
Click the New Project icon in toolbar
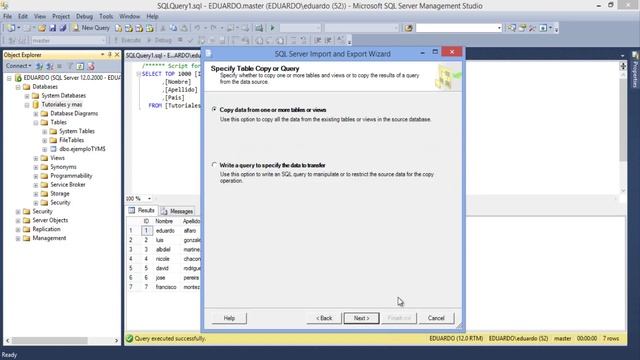(x=11, y=28)
